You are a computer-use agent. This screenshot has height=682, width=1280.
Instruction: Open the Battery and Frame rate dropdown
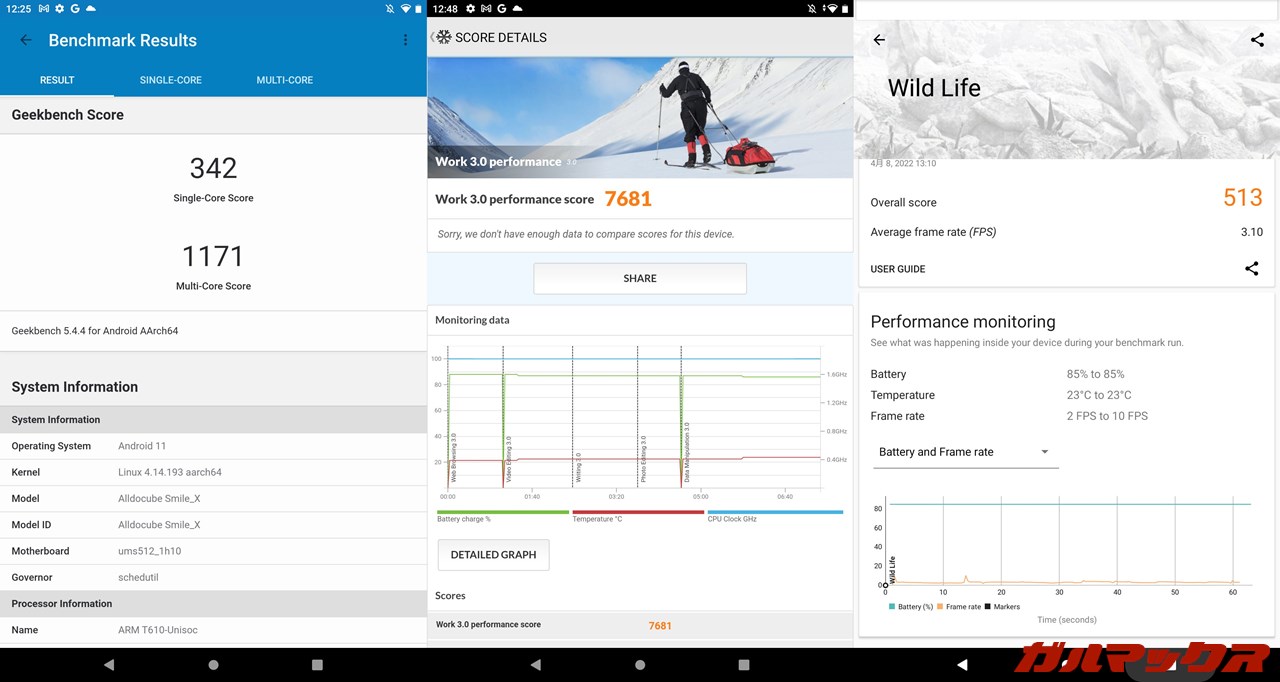965,452
